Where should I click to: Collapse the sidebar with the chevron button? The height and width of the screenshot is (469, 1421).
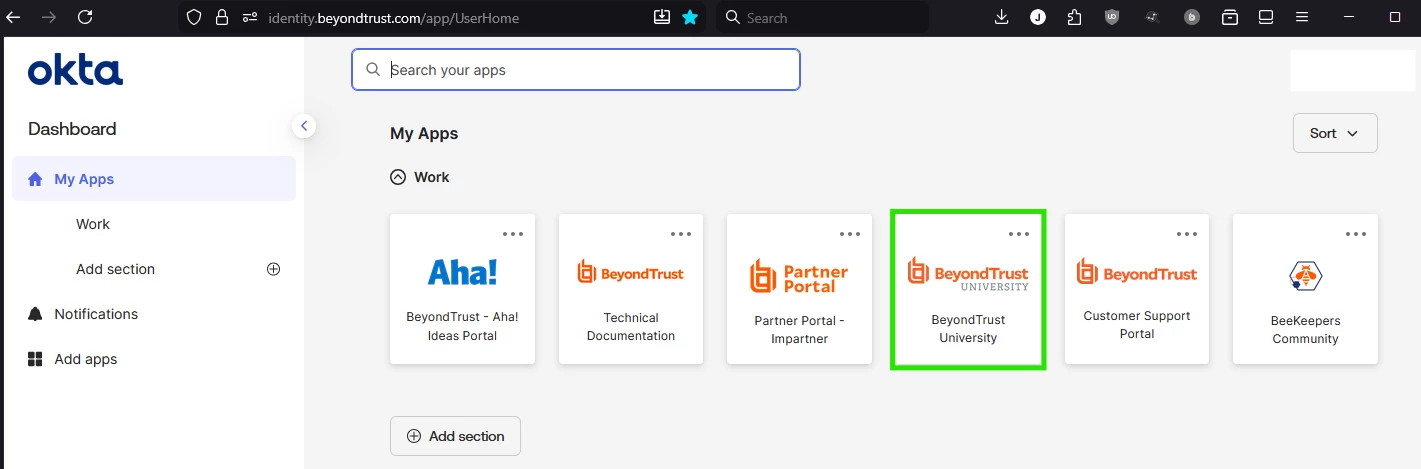pos(304,126)
